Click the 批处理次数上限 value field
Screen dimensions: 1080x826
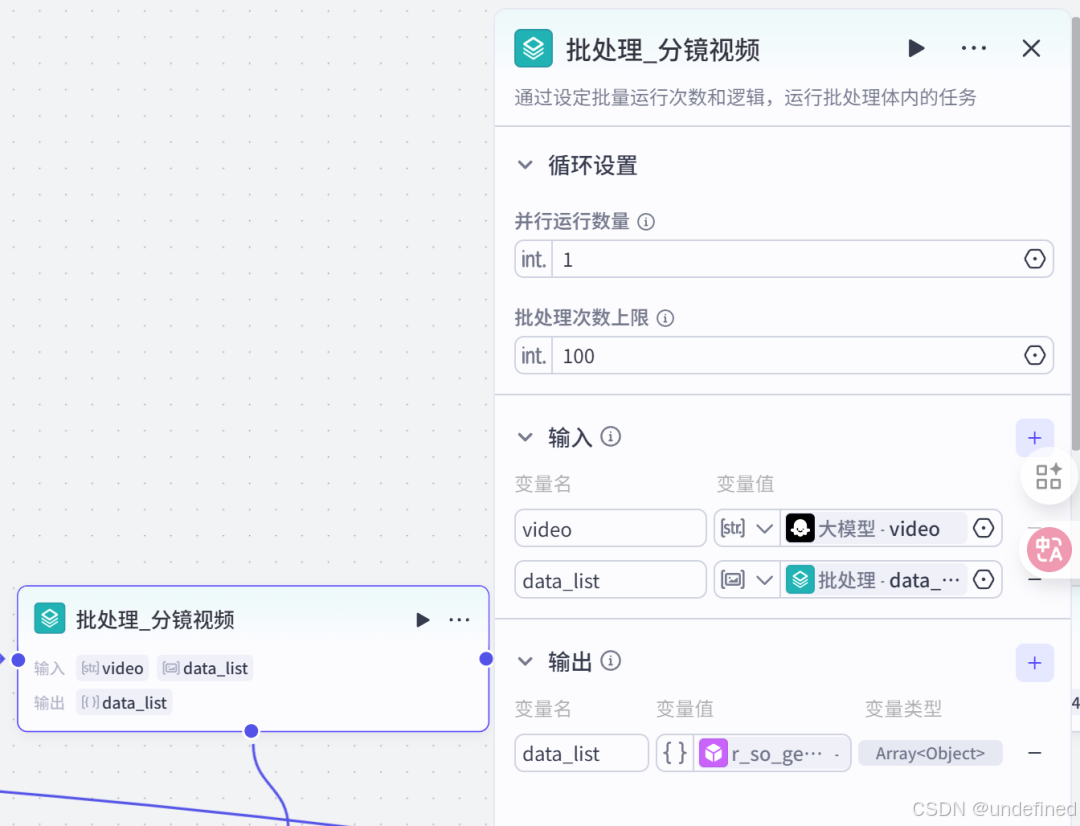pos(785,356)
